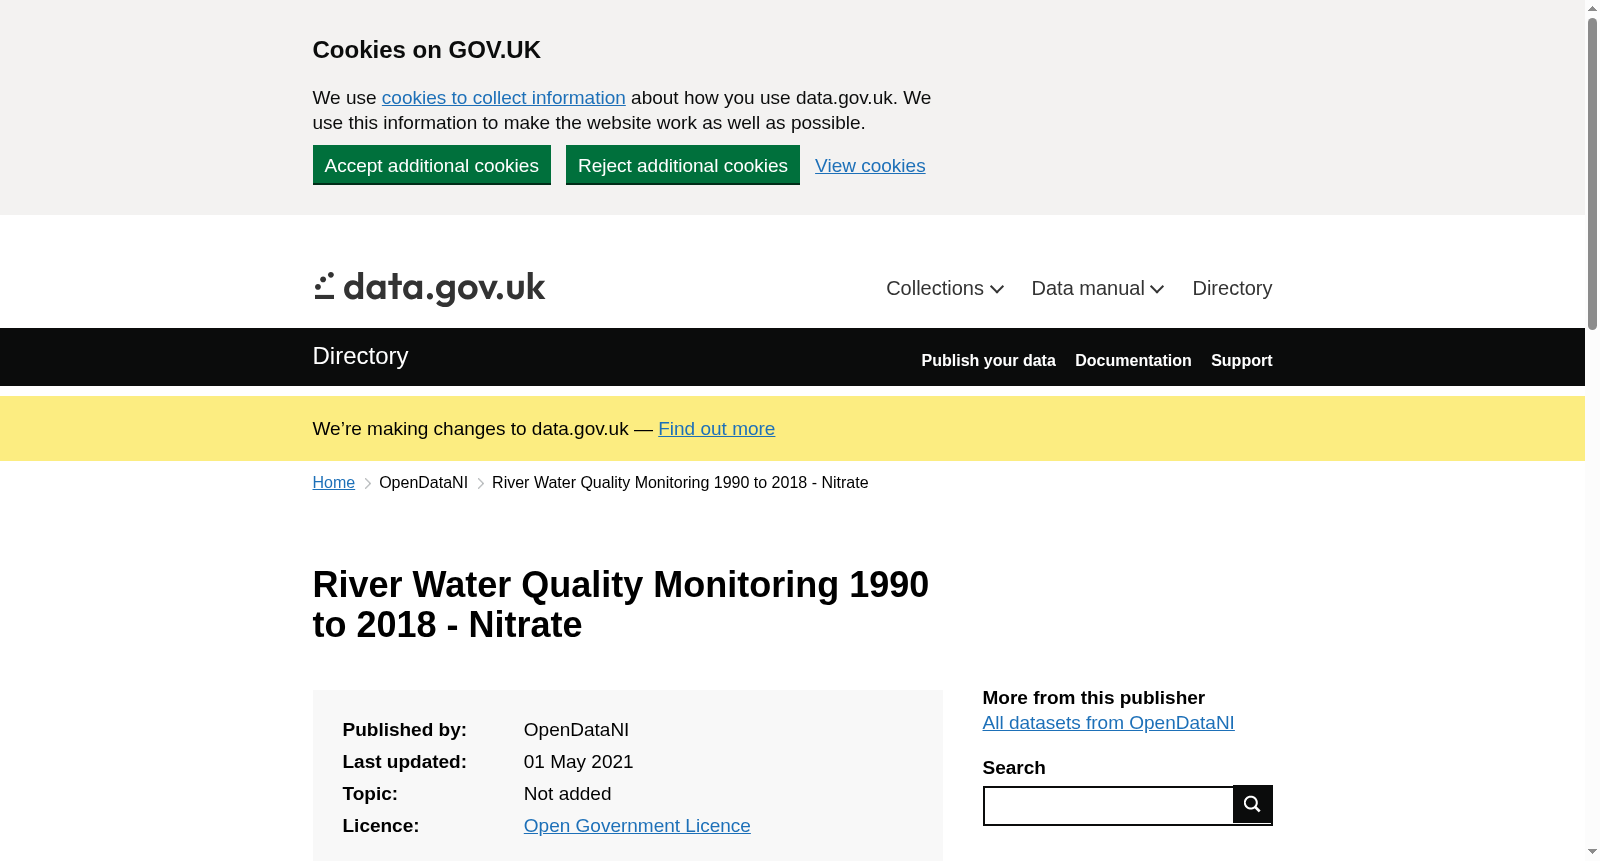Click the dataset title heading

621,605
